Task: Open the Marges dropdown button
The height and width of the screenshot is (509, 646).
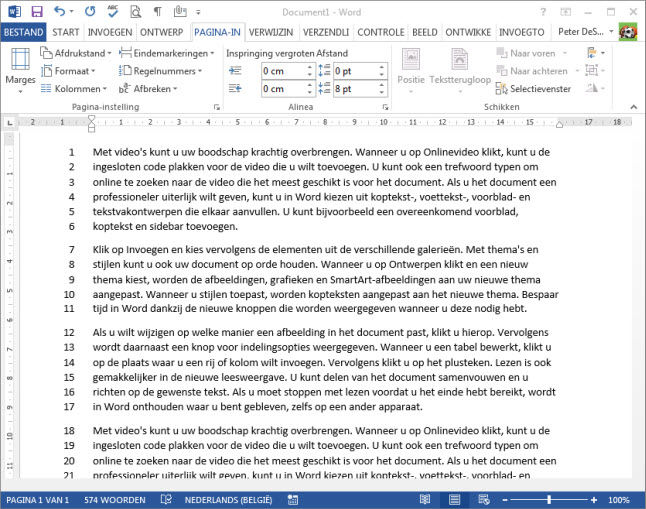Action: click(x=20, y=70)
